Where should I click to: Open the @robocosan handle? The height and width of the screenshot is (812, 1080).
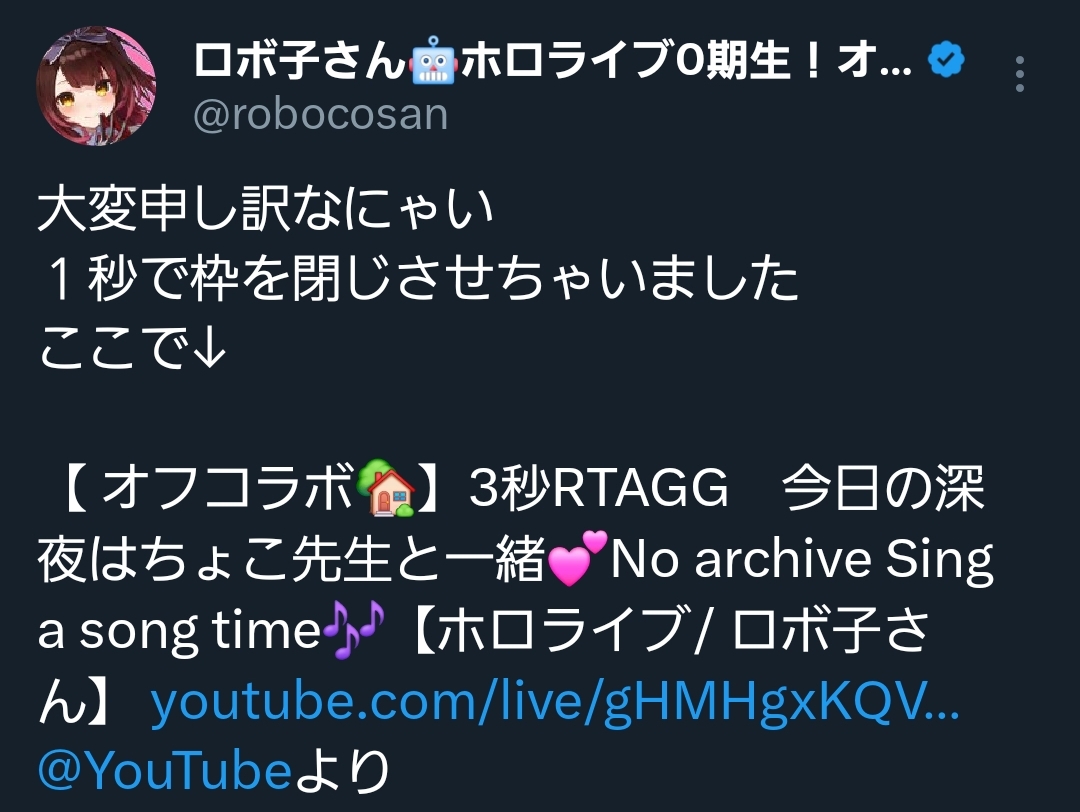point(321,114)
